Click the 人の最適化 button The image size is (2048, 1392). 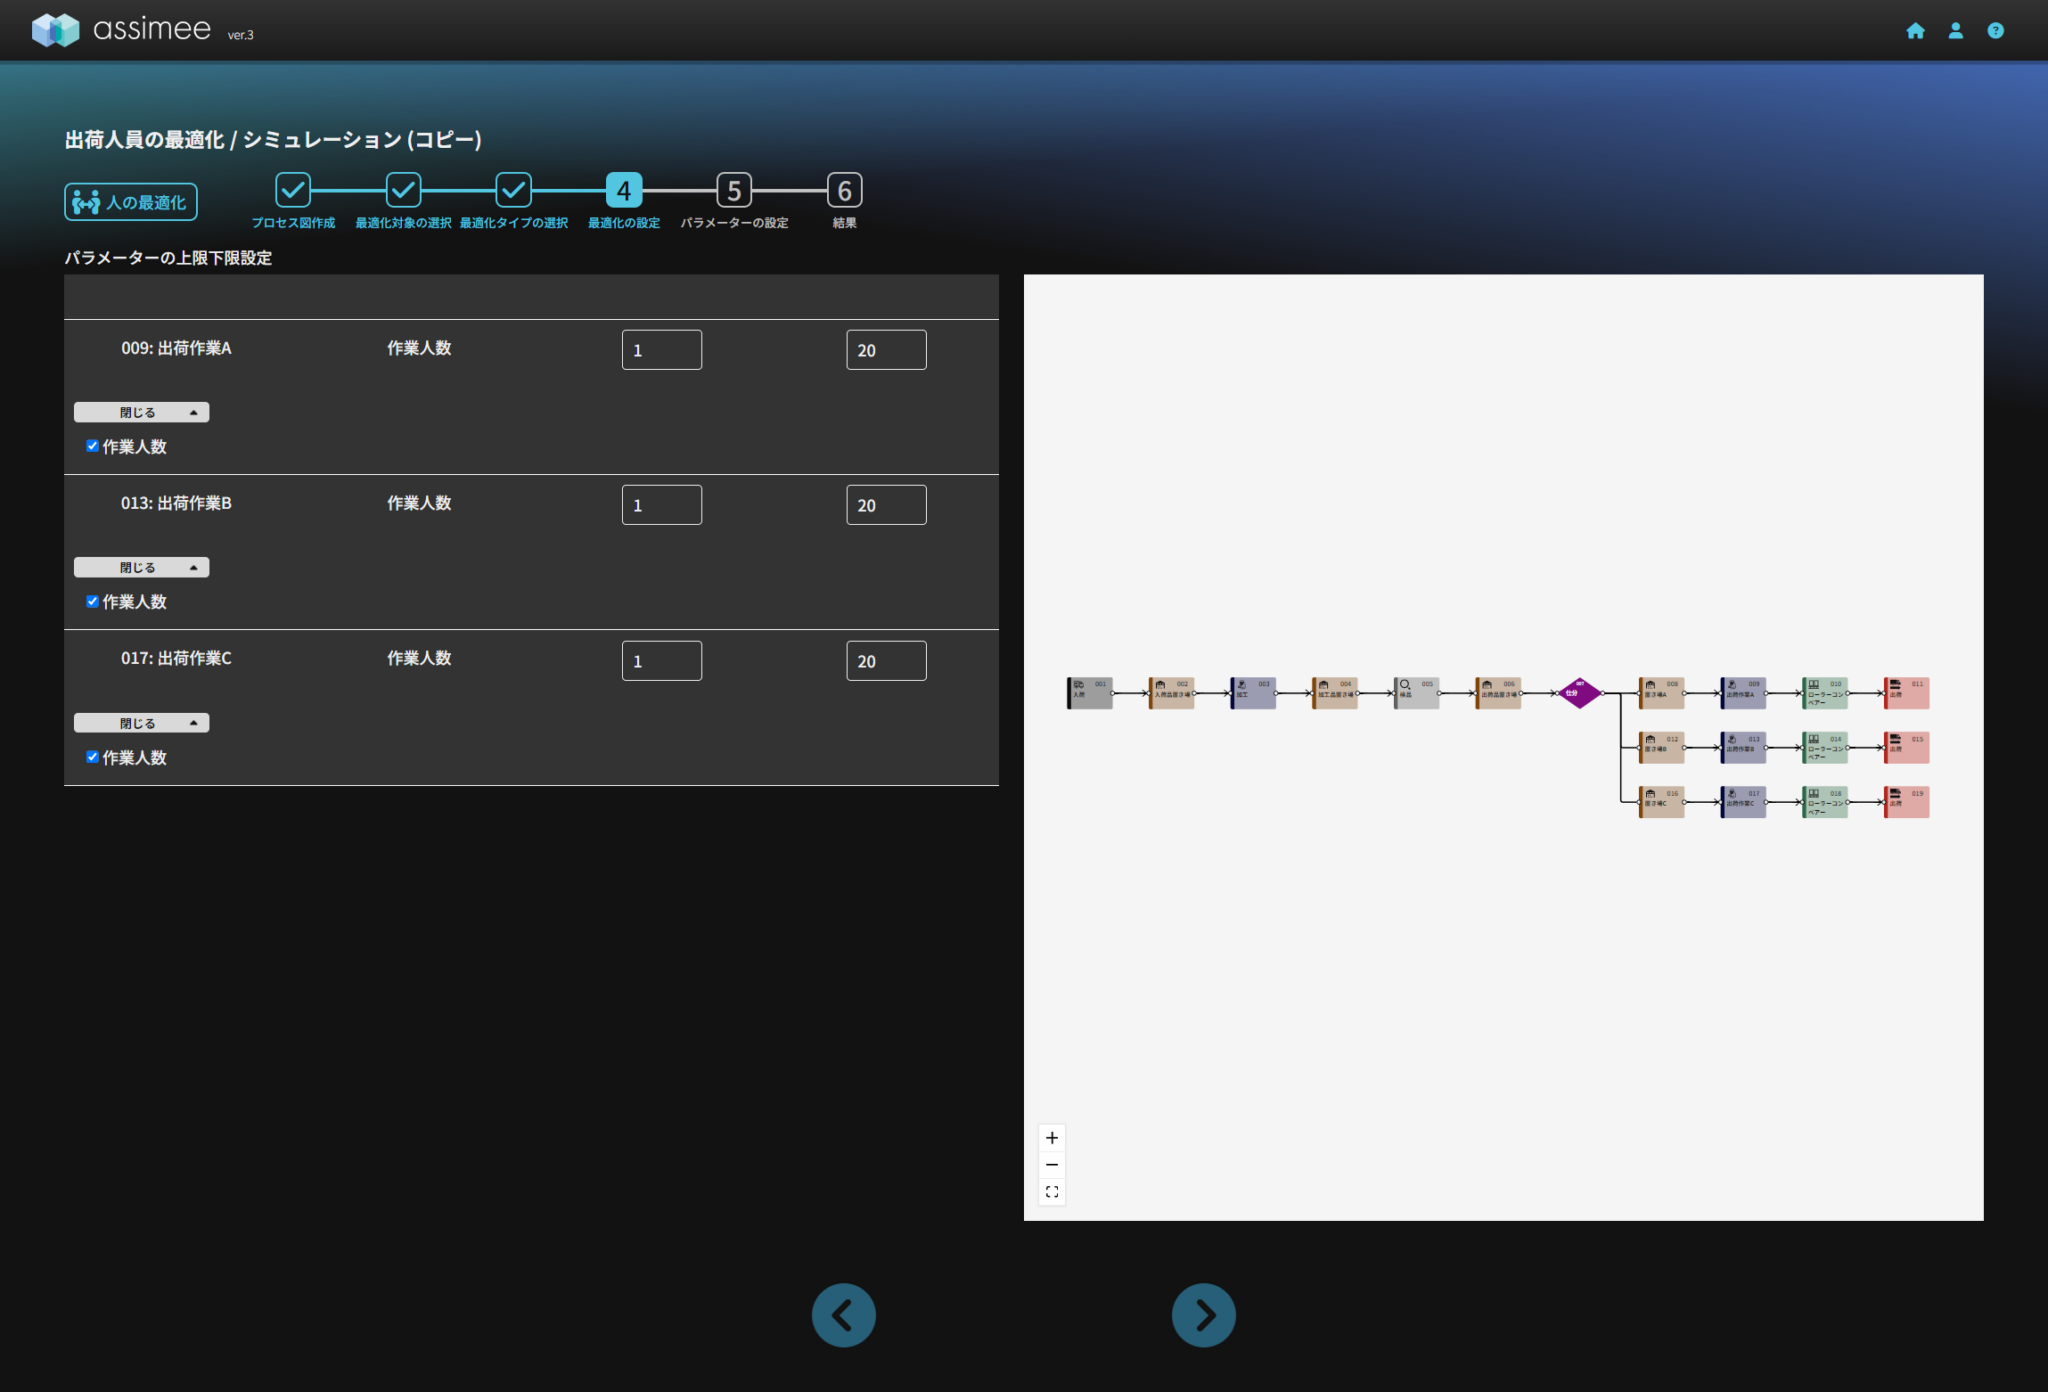(x=131, y=202)
